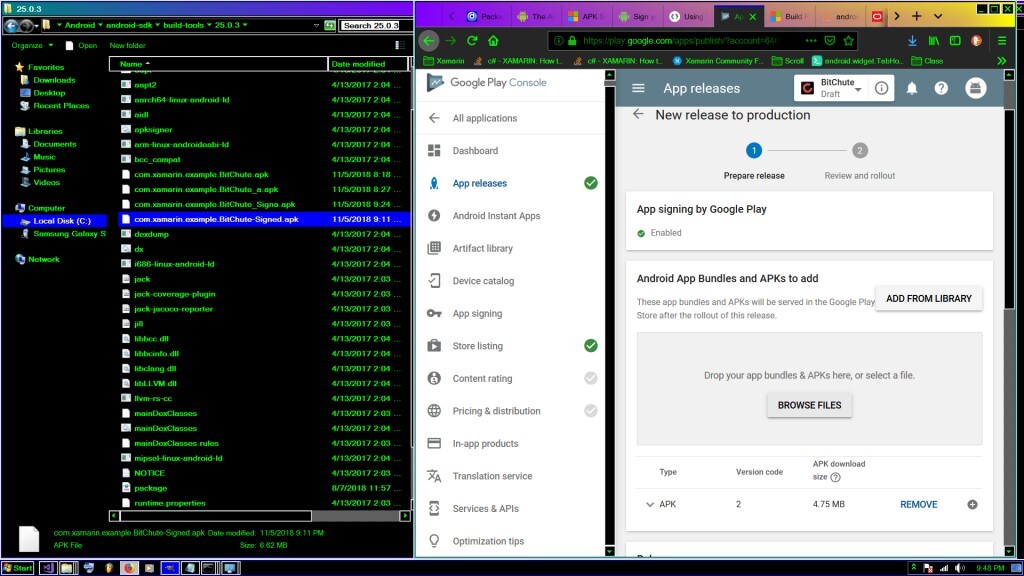Bookmark this page with the star icon
The image size is (1024, 576).
pos(848,41)
